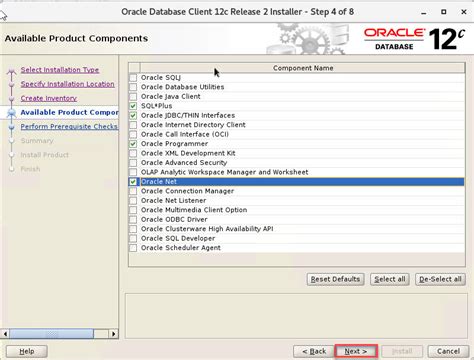Minimize the installer window
Screen dimensions: 474x360
pyautogui.click(x=424, y=12)
